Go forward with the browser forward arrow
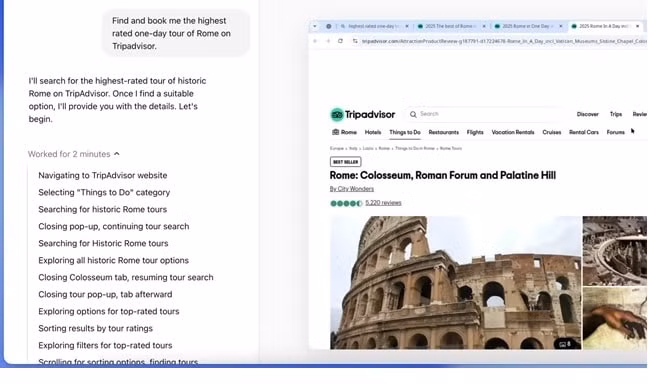Viewport: 648px width, 384px height. 328,41
